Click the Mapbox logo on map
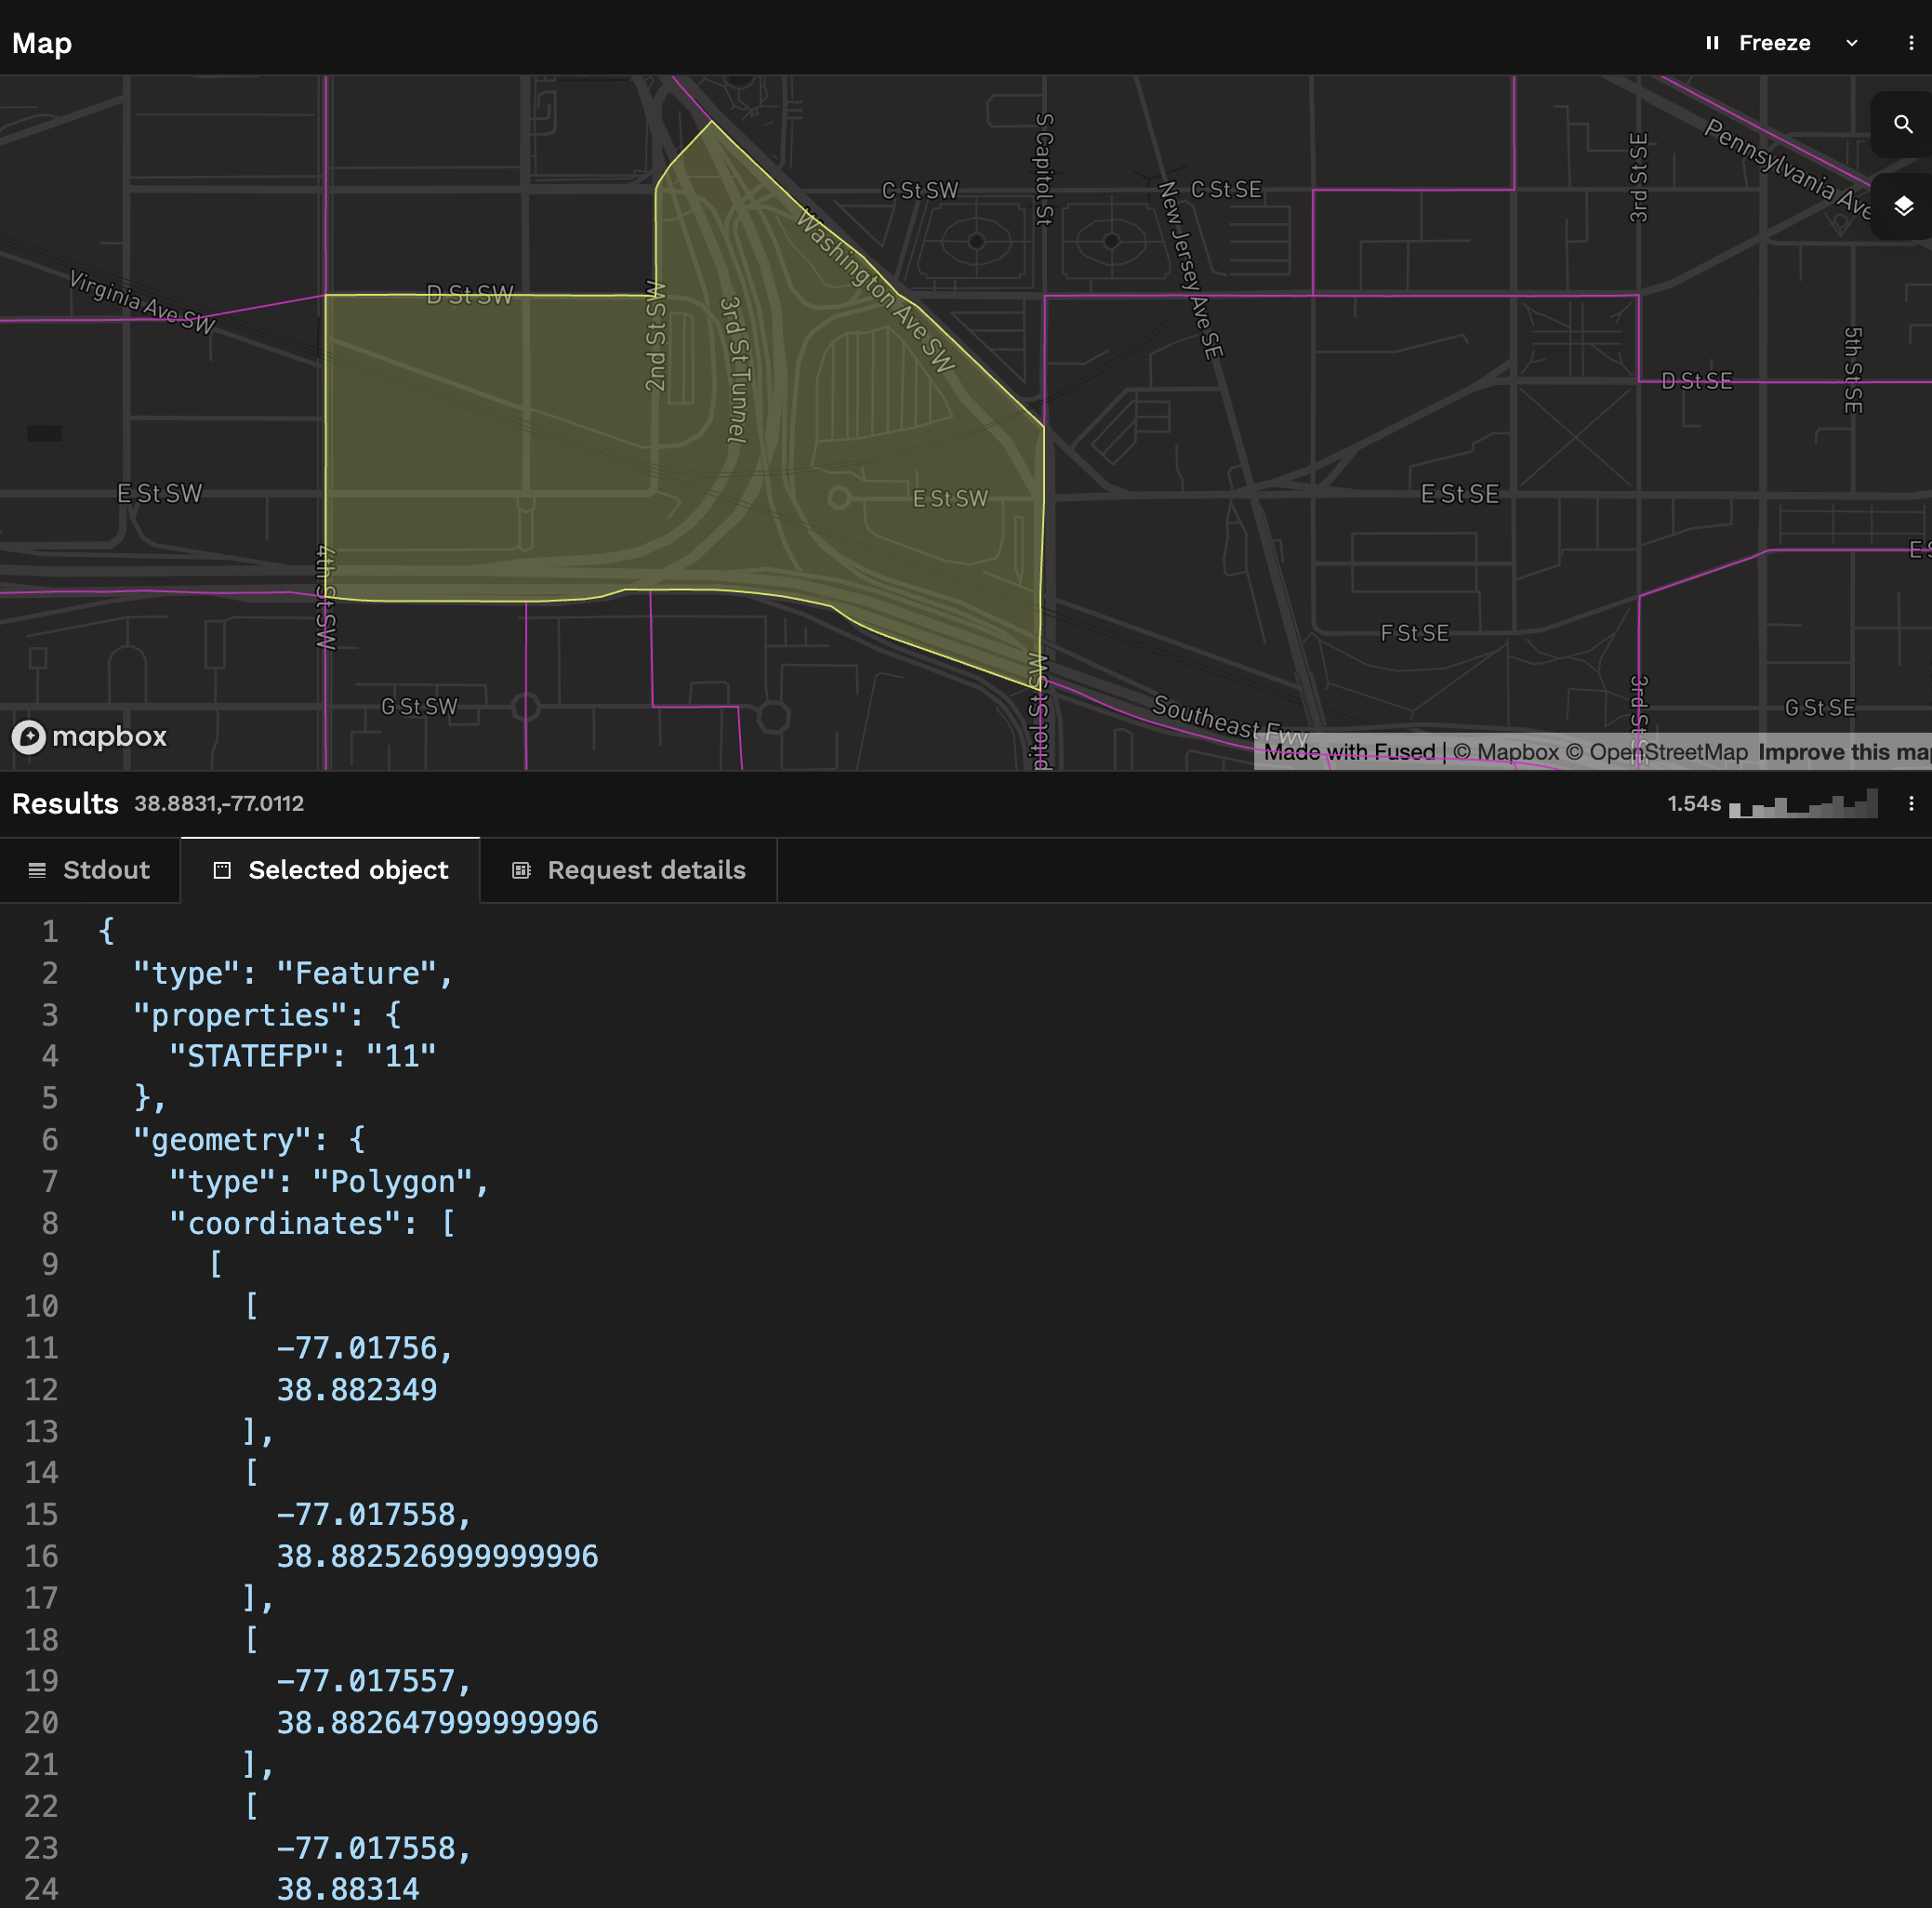The height and width of the screenshot is (1908, 1932). pyautogui.click(x=89, y=737)
